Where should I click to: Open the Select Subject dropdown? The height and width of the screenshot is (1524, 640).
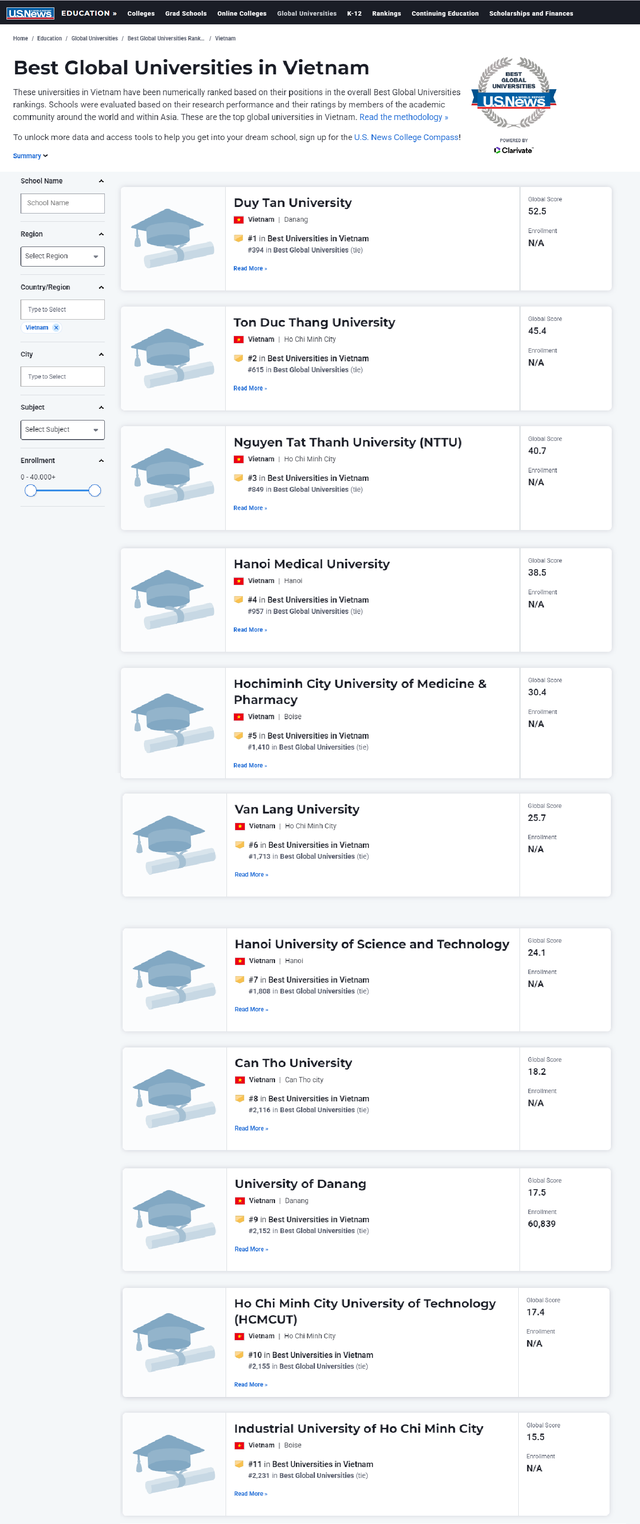(x=62, y=429)
